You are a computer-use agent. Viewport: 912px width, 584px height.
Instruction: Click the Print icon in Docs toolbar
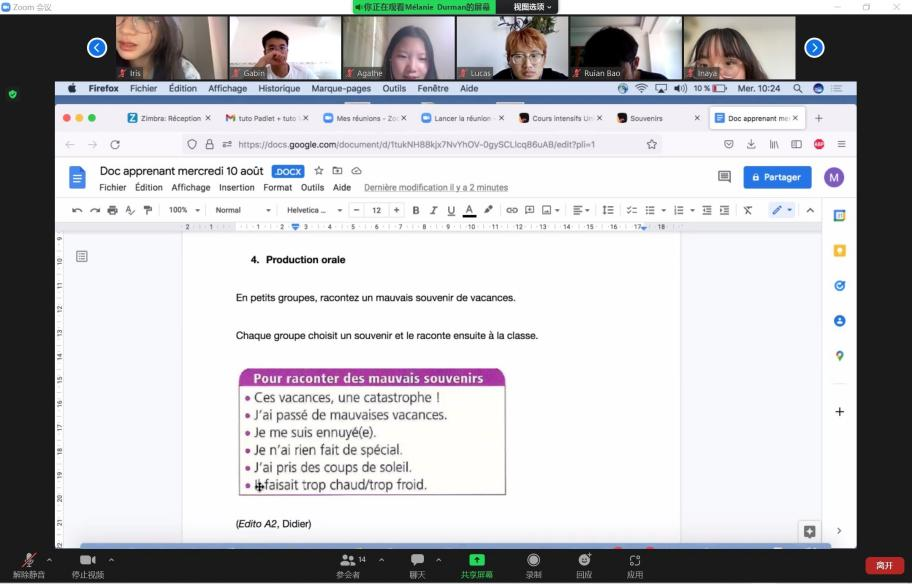[x=112, y=210]
